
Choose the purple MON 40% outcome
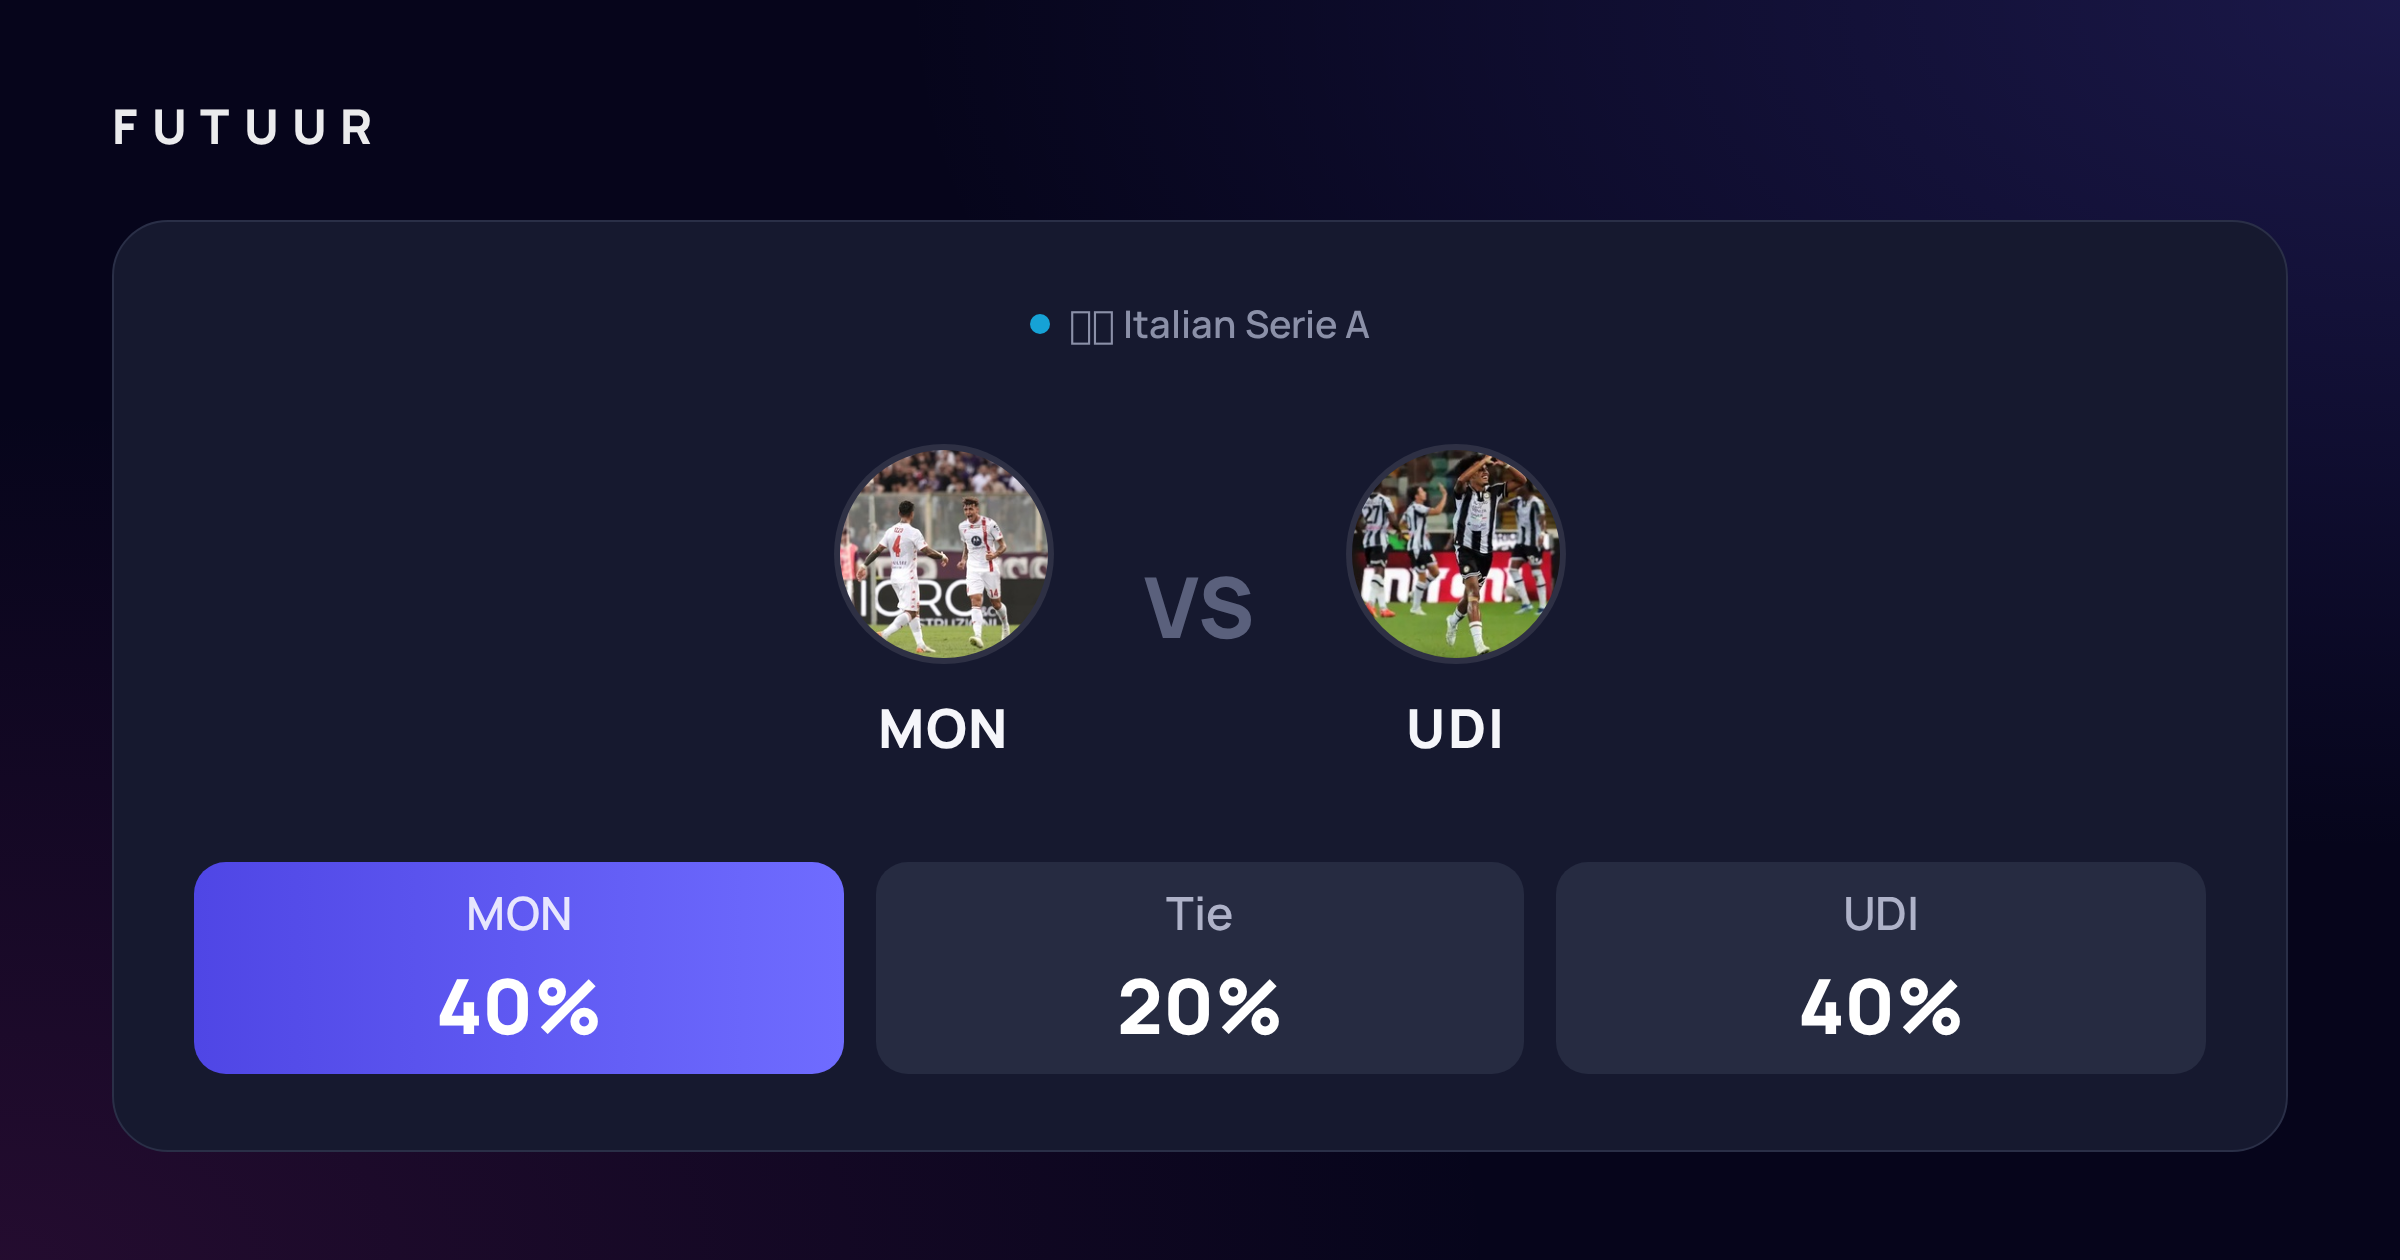click(x=519, y=968)
